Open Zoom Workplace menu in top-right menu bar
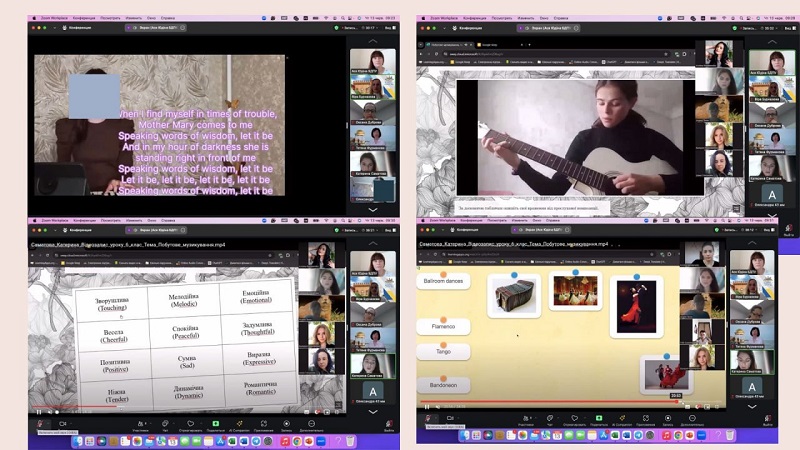This screenshot has height=450, width=800. 442,18
